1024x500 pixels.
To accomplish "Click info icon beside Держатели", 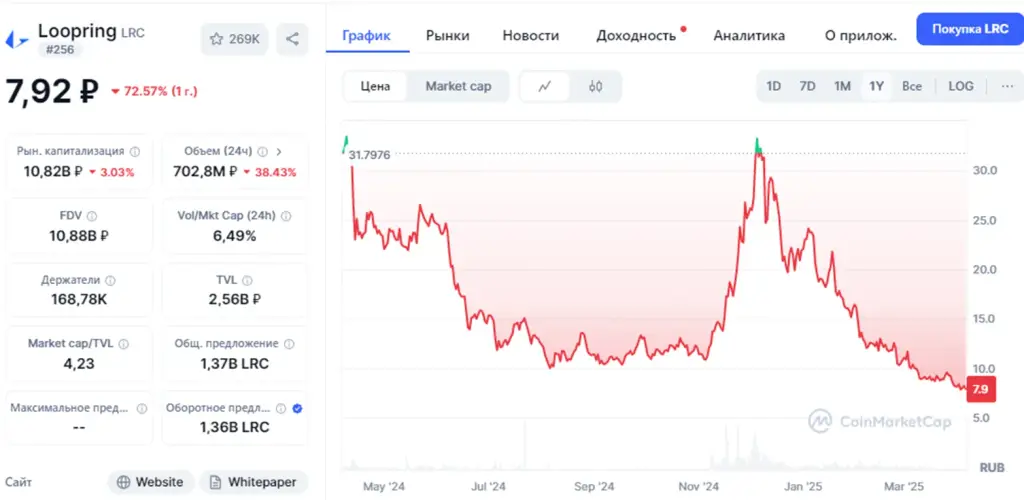I will (x=110, y=280).
